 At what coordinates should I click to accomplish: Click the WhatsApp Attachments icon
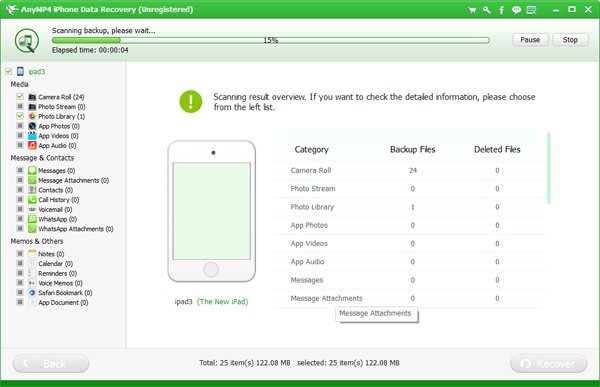click(x=32, y=229)
